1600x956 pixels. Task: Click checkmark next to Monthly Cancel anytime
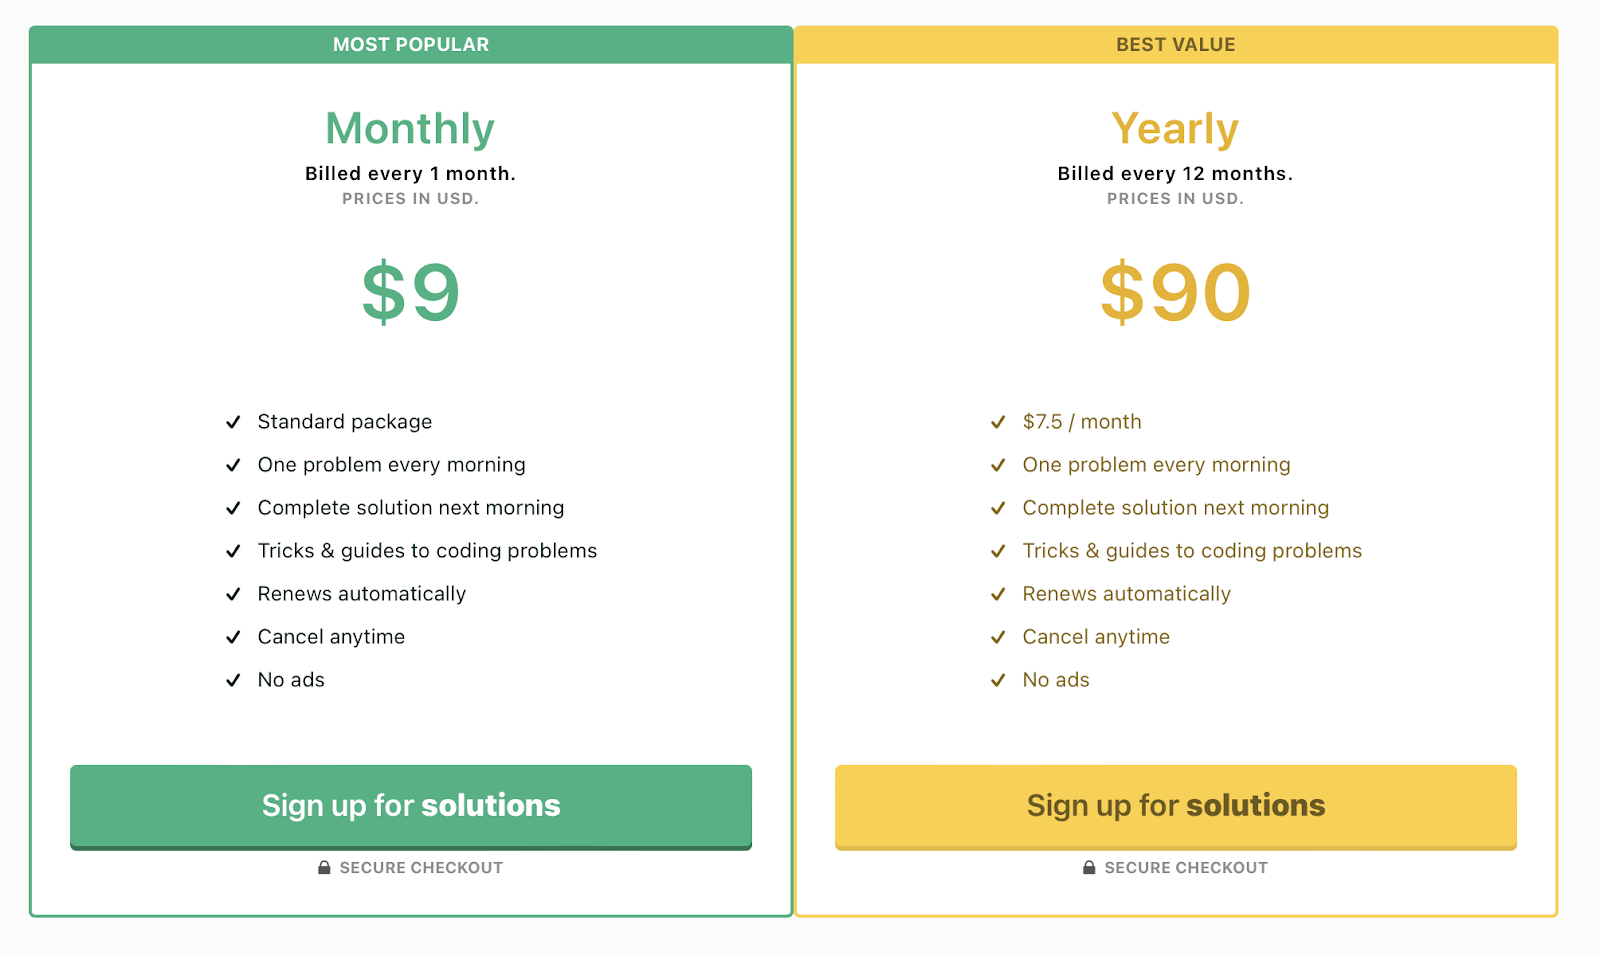point(233,637)
